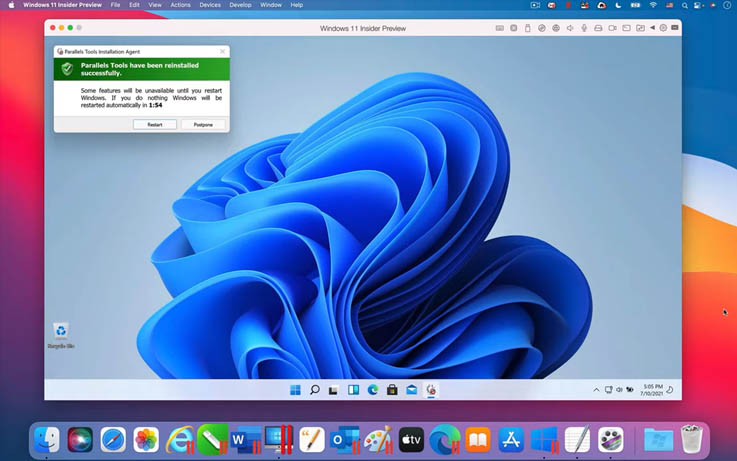Expand the Windows system tray hidden icons
The height and width of the screenshot is (461, 737).
pyautogui.click(x=596, y=390)
